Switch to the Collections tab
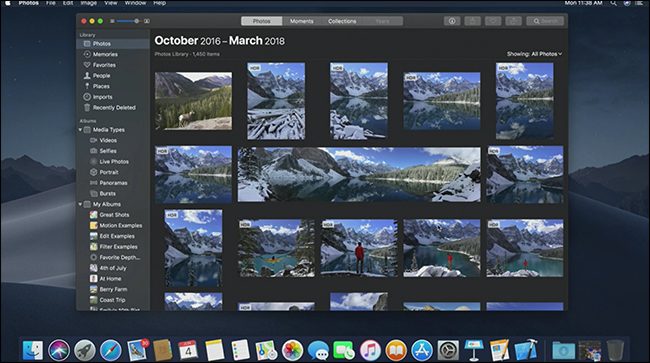The height and width of the screenshot is (363, 650). [342, 21]
